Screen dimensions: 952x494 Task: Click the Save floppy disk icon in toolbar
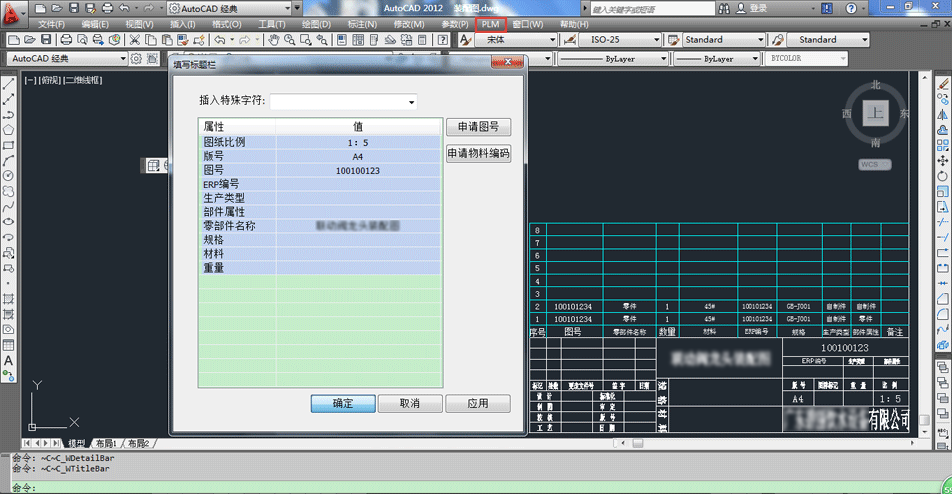point(46,40)
